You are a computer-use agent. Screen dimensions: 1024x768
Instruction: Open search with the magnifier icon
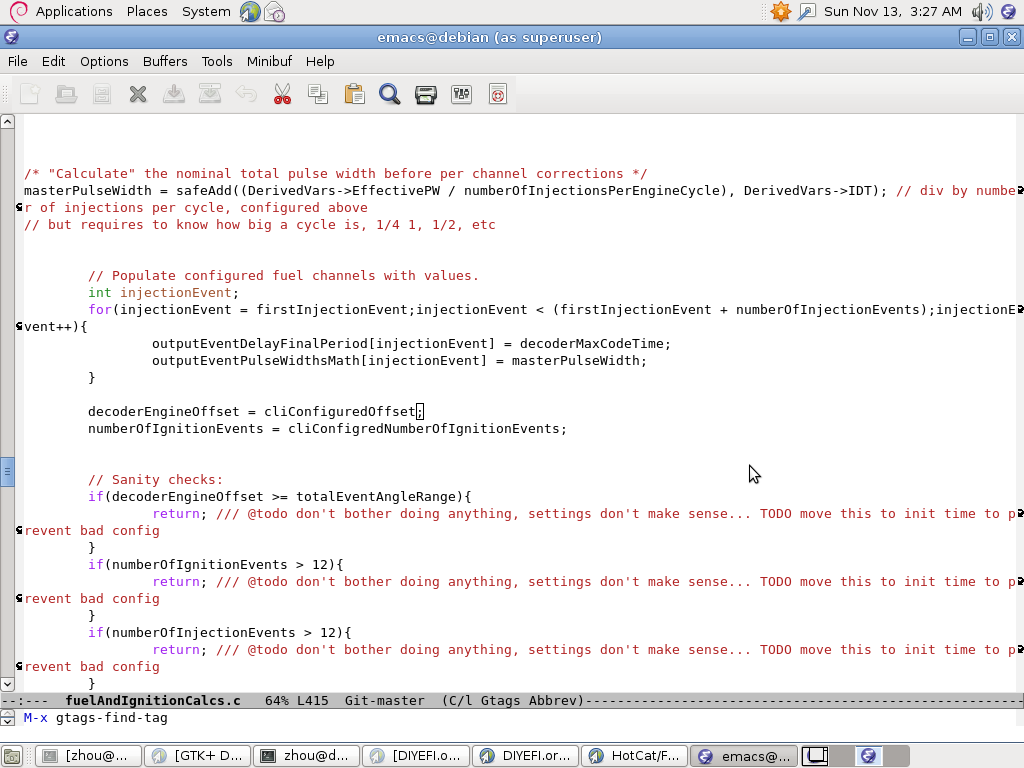pos(390,94)
